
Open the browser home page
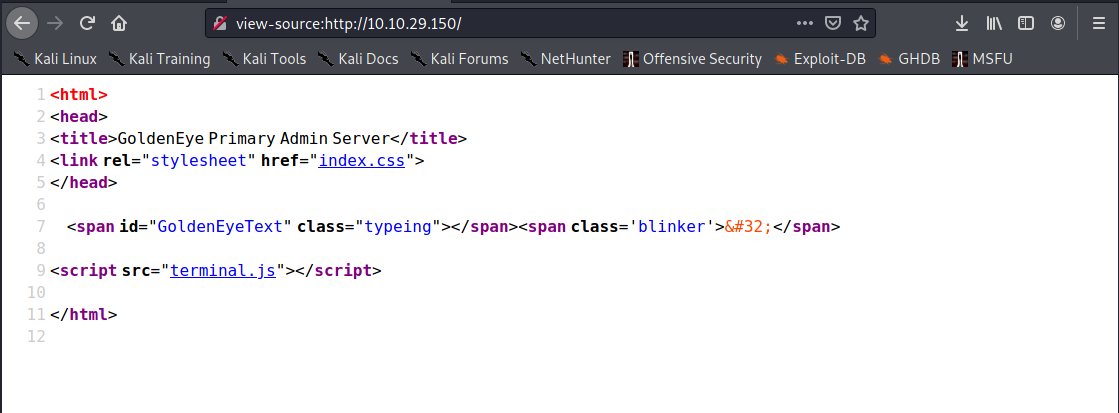(119, 24)
